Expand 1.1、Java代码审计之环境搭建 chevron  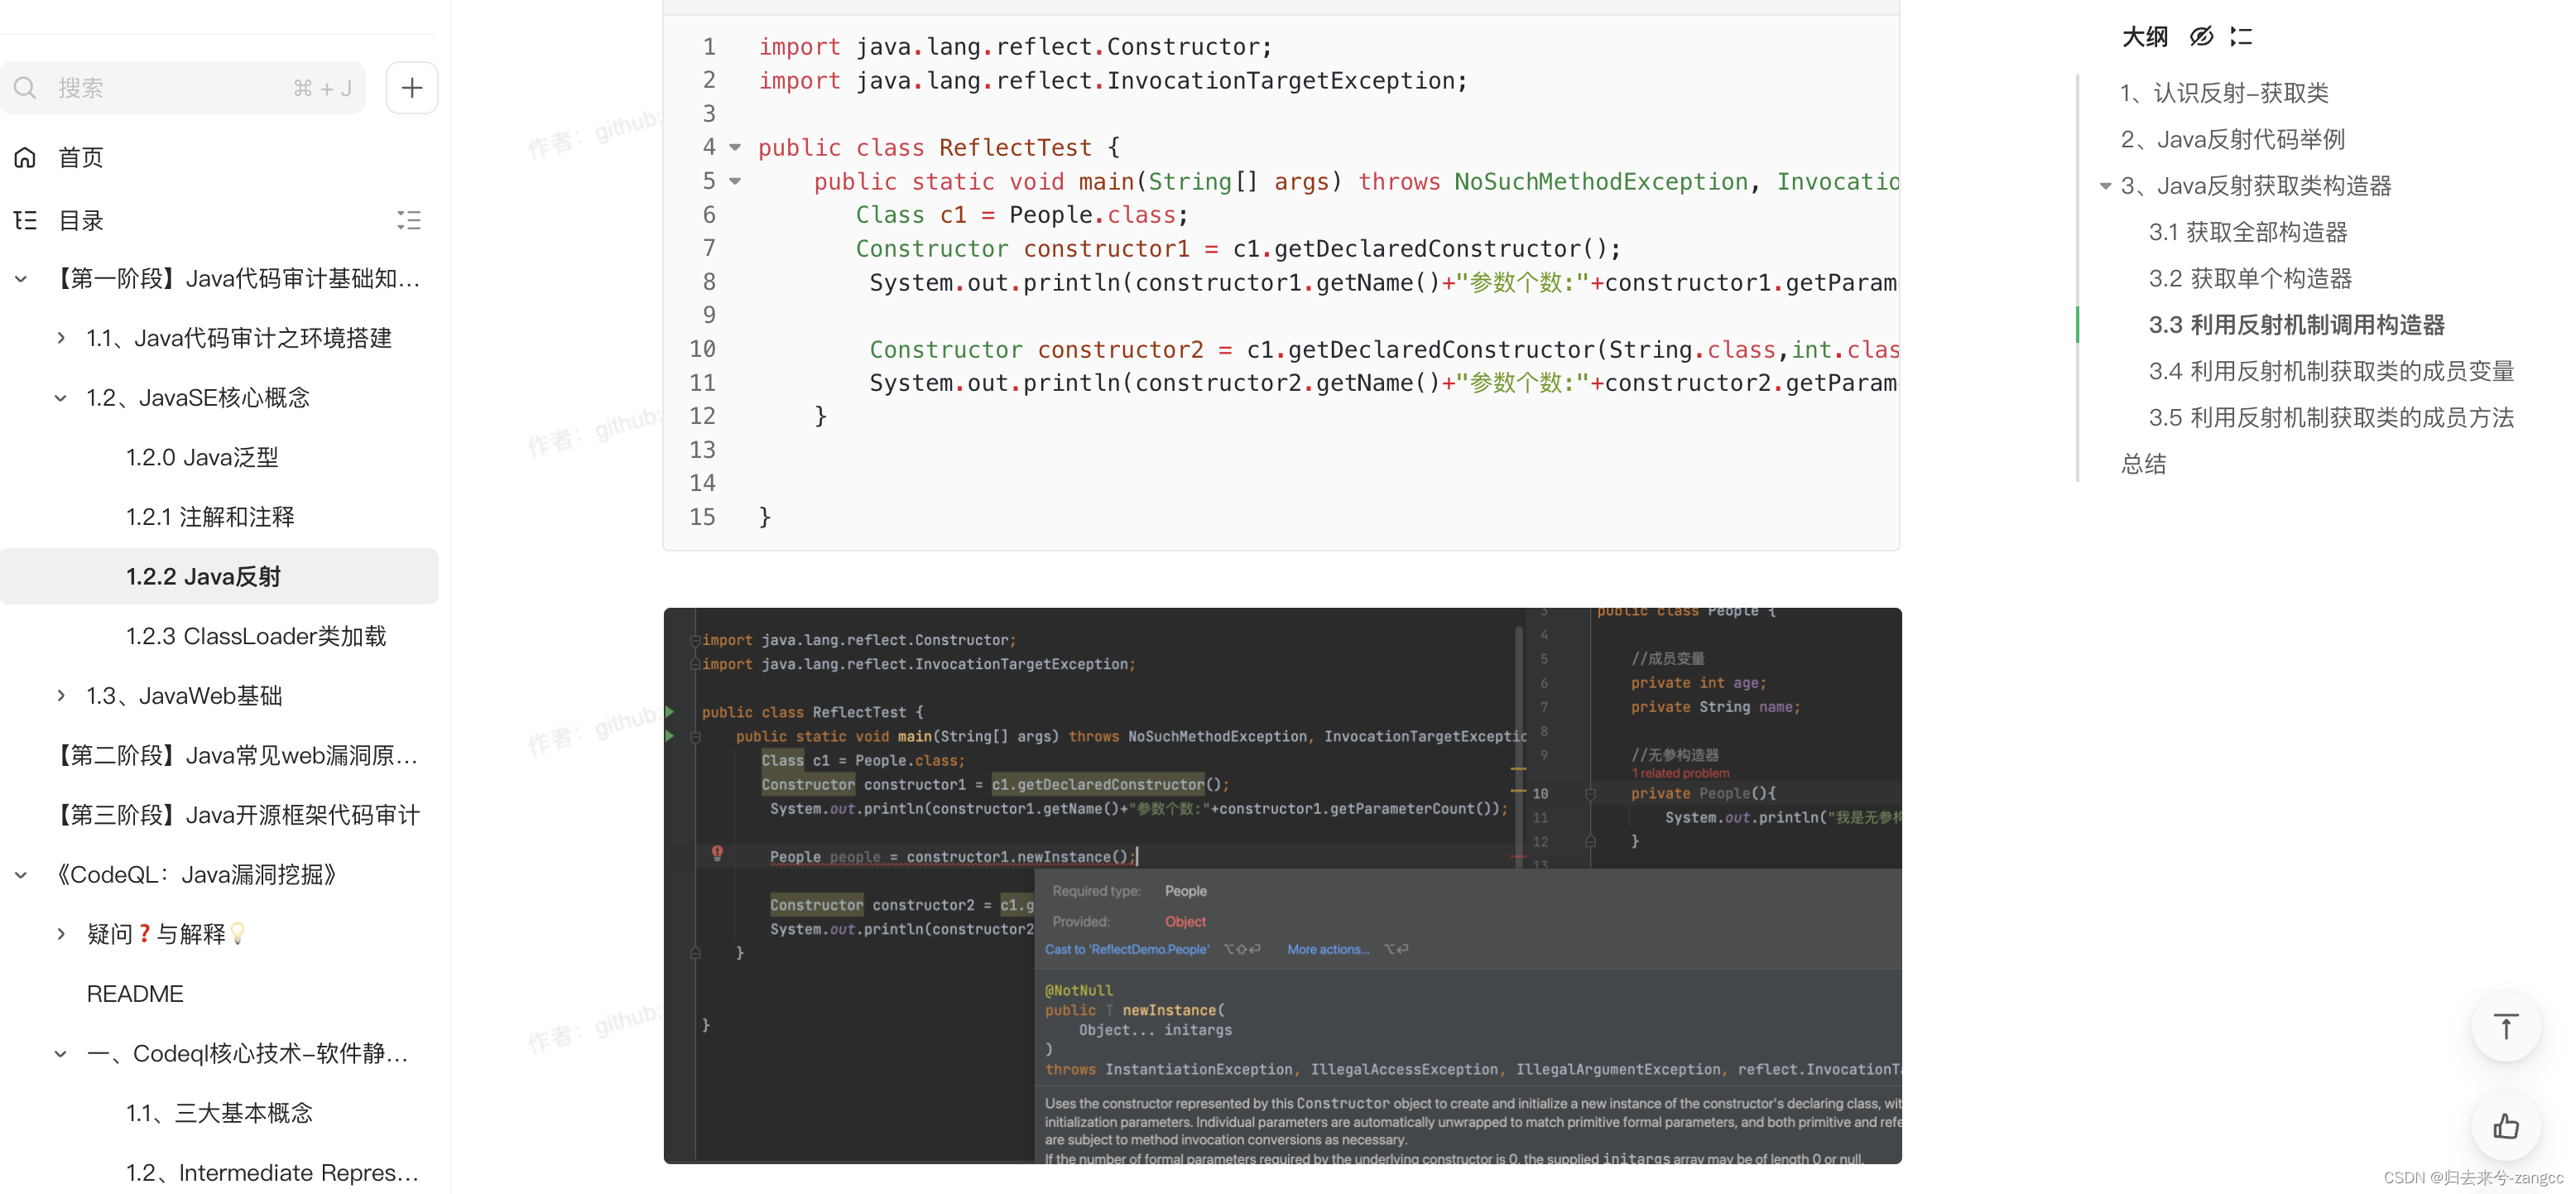(x=61, y=338)
